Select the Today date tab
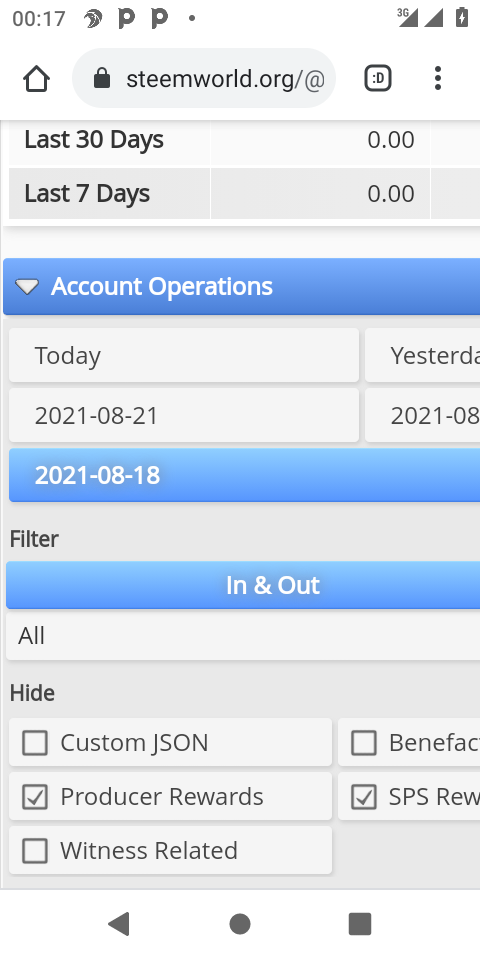 pos(184,355)
